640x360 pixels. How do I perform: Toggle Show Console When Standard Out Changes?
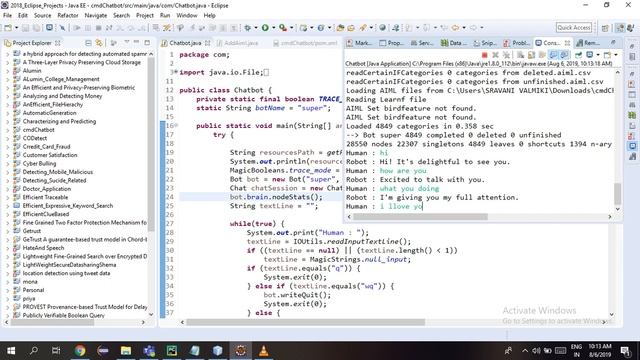coord(553,55)
